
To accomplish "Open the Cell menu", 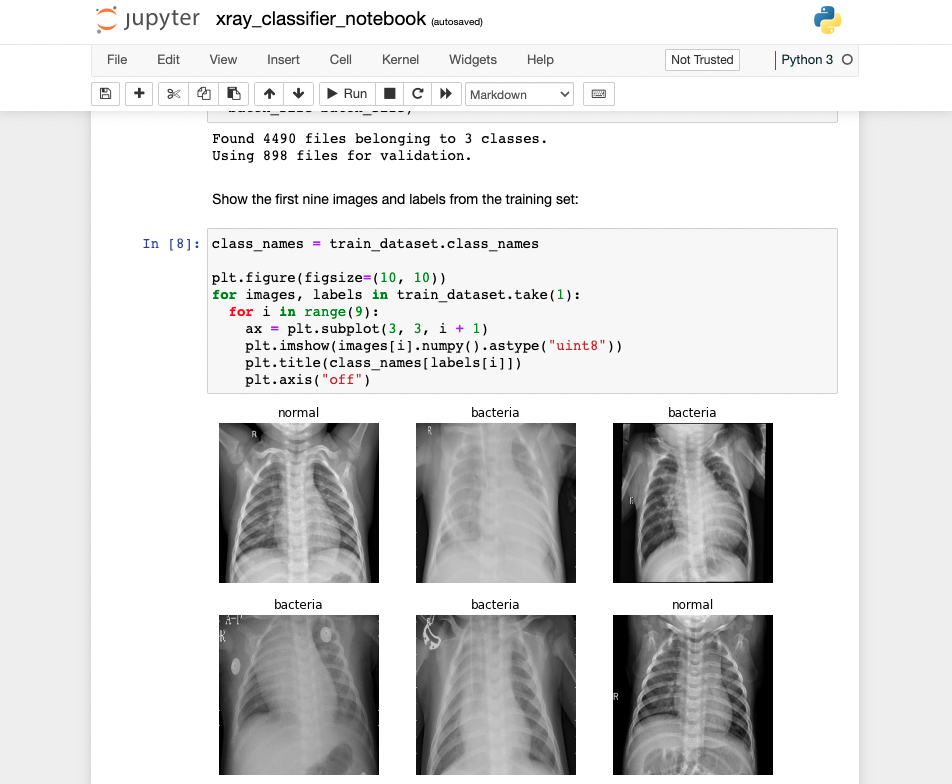I will click(x=341, y=60).
